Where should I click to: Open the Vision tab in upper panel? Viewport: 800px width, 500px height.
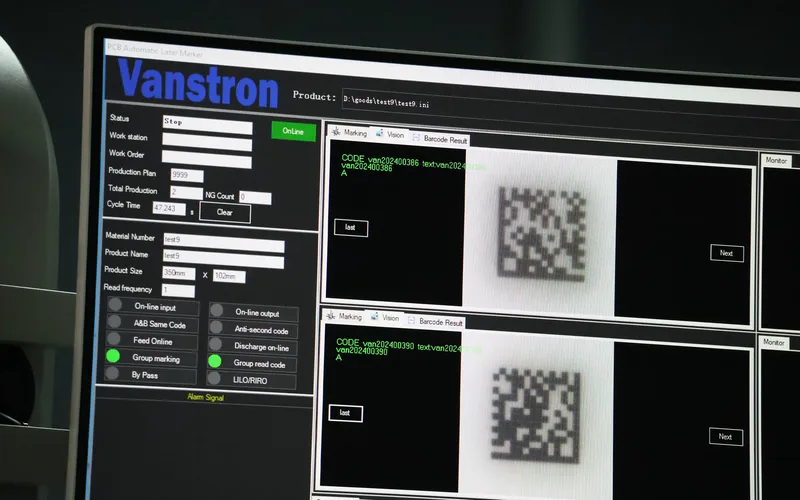395,134
